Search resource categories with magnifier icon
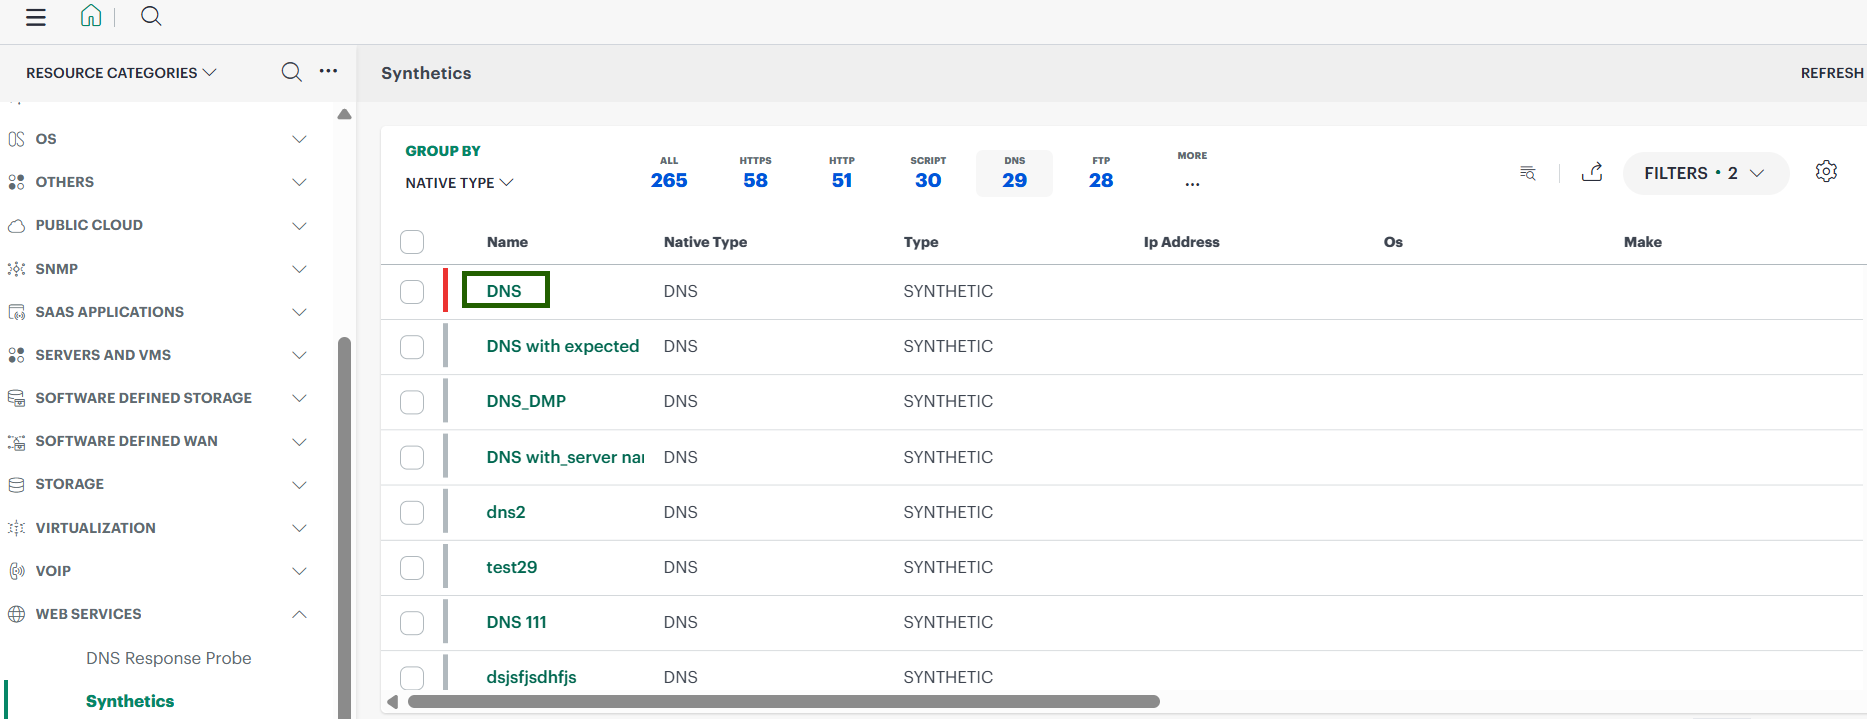 click(291, 72)
